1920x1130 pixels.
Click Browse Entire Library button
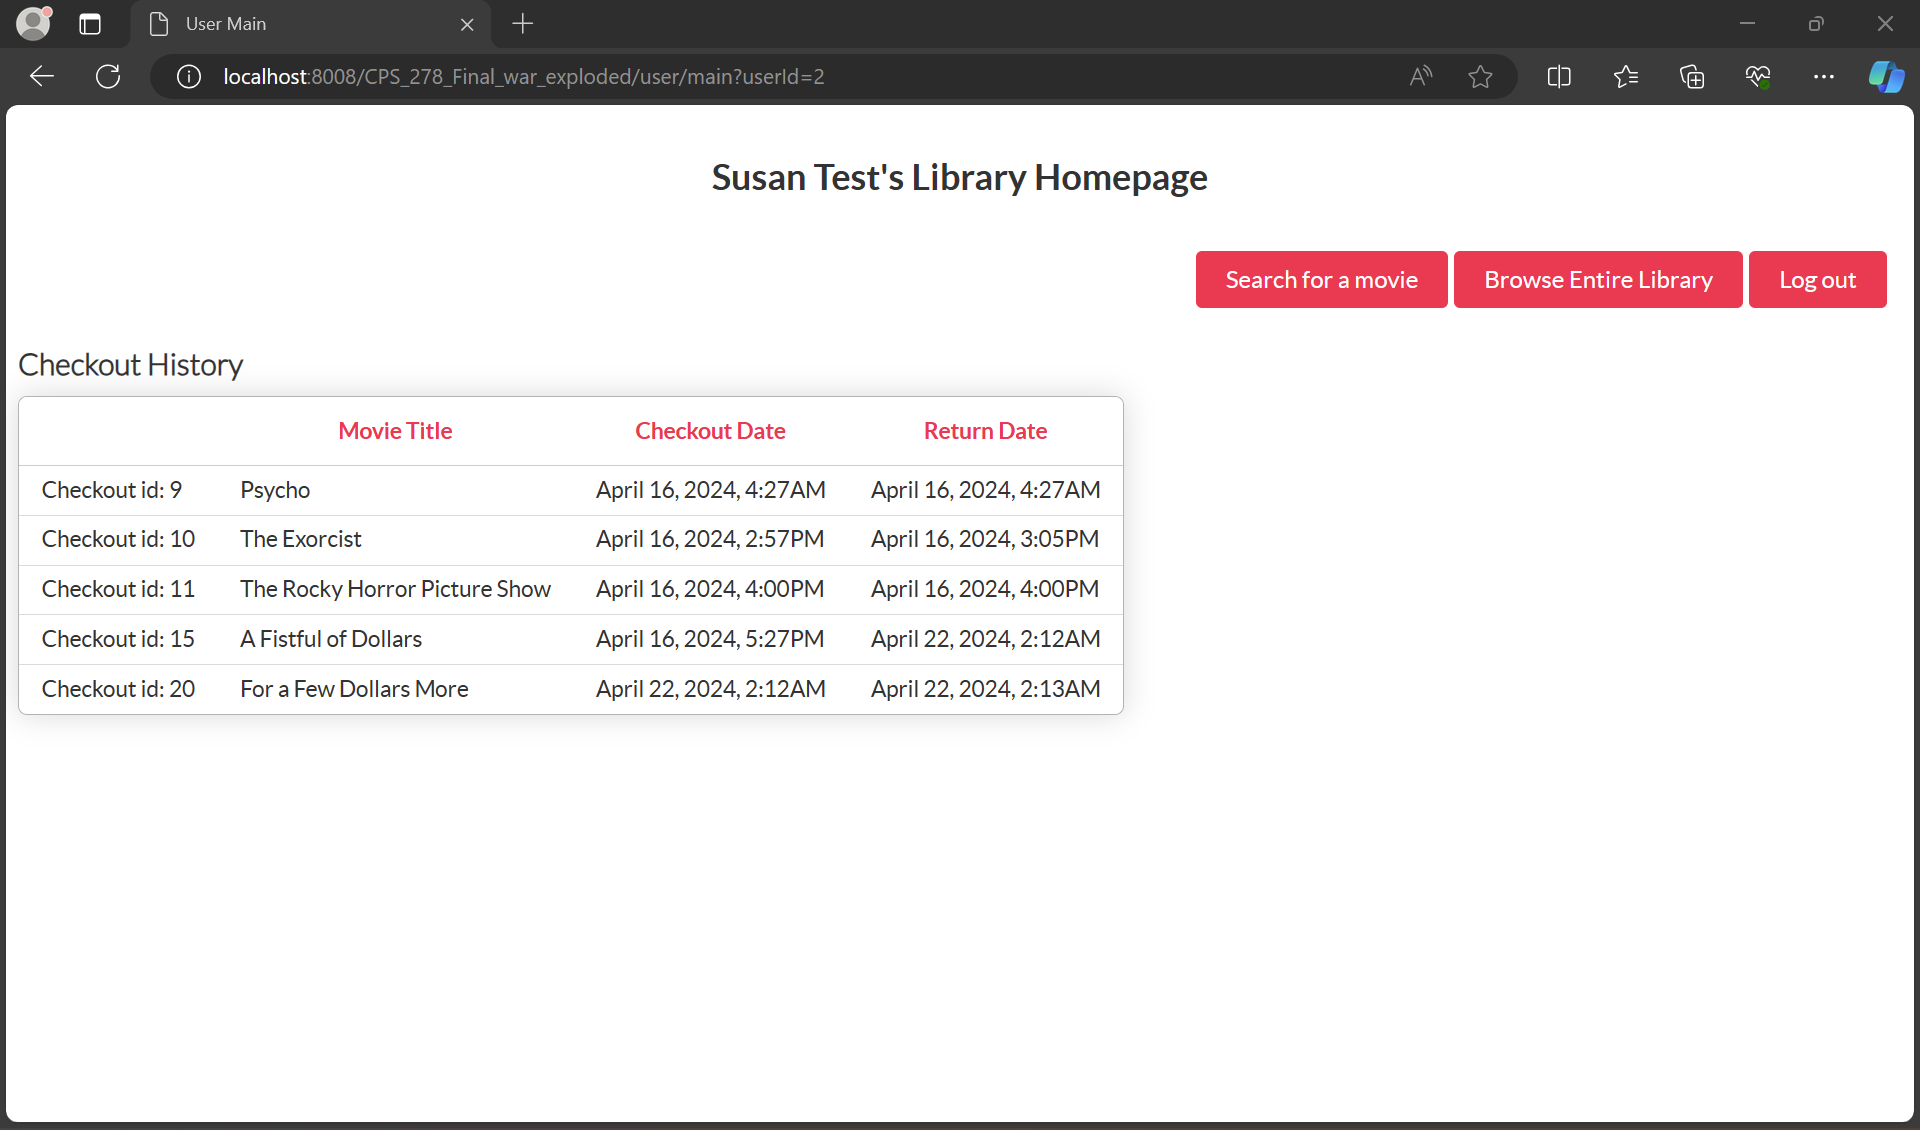click(1598, 280)
